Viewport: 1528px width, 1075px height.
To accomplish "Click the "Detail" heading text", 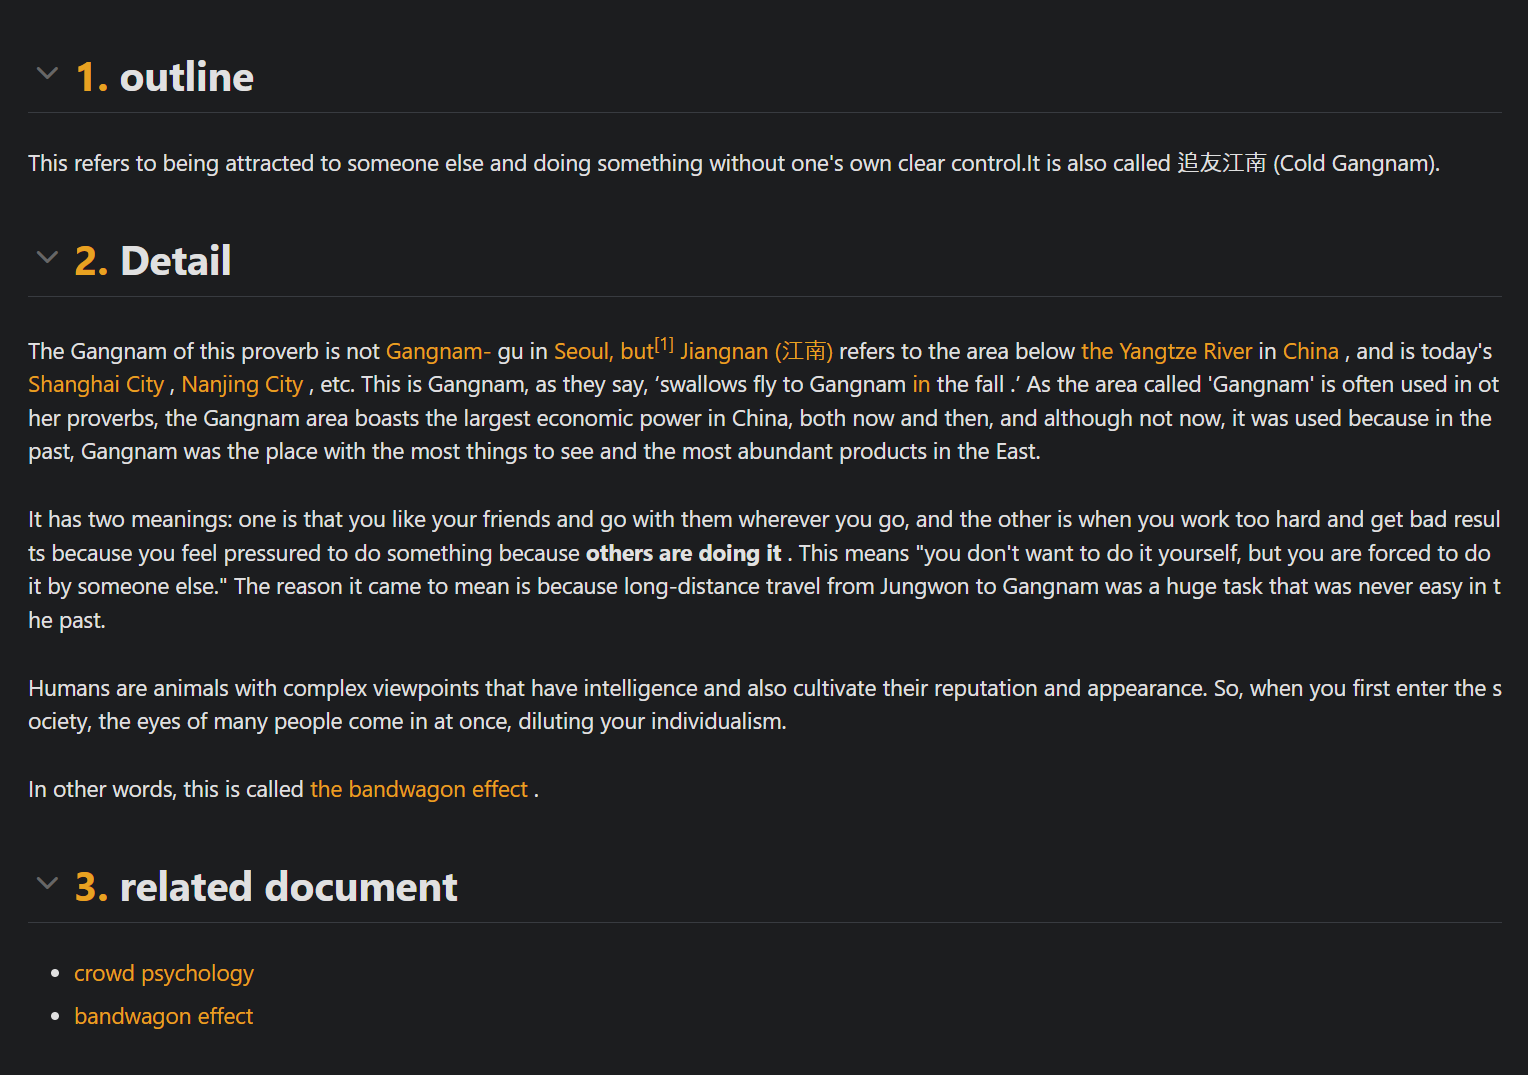I will click(x=176, y=261).
